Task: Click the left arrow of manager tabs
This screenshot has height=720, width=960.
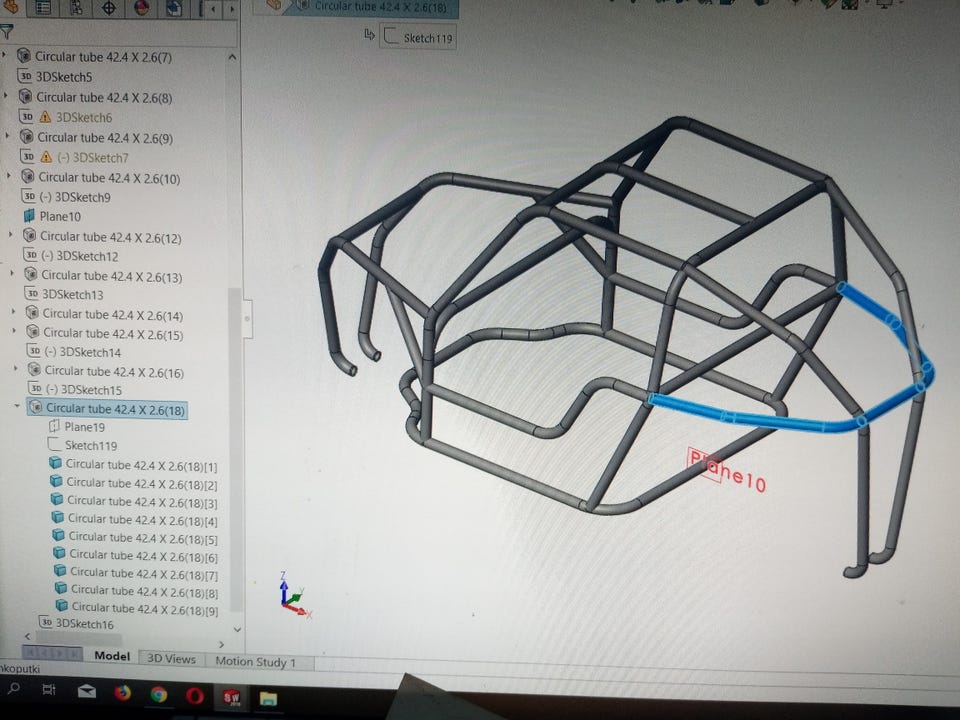Action: click(214, 9)
